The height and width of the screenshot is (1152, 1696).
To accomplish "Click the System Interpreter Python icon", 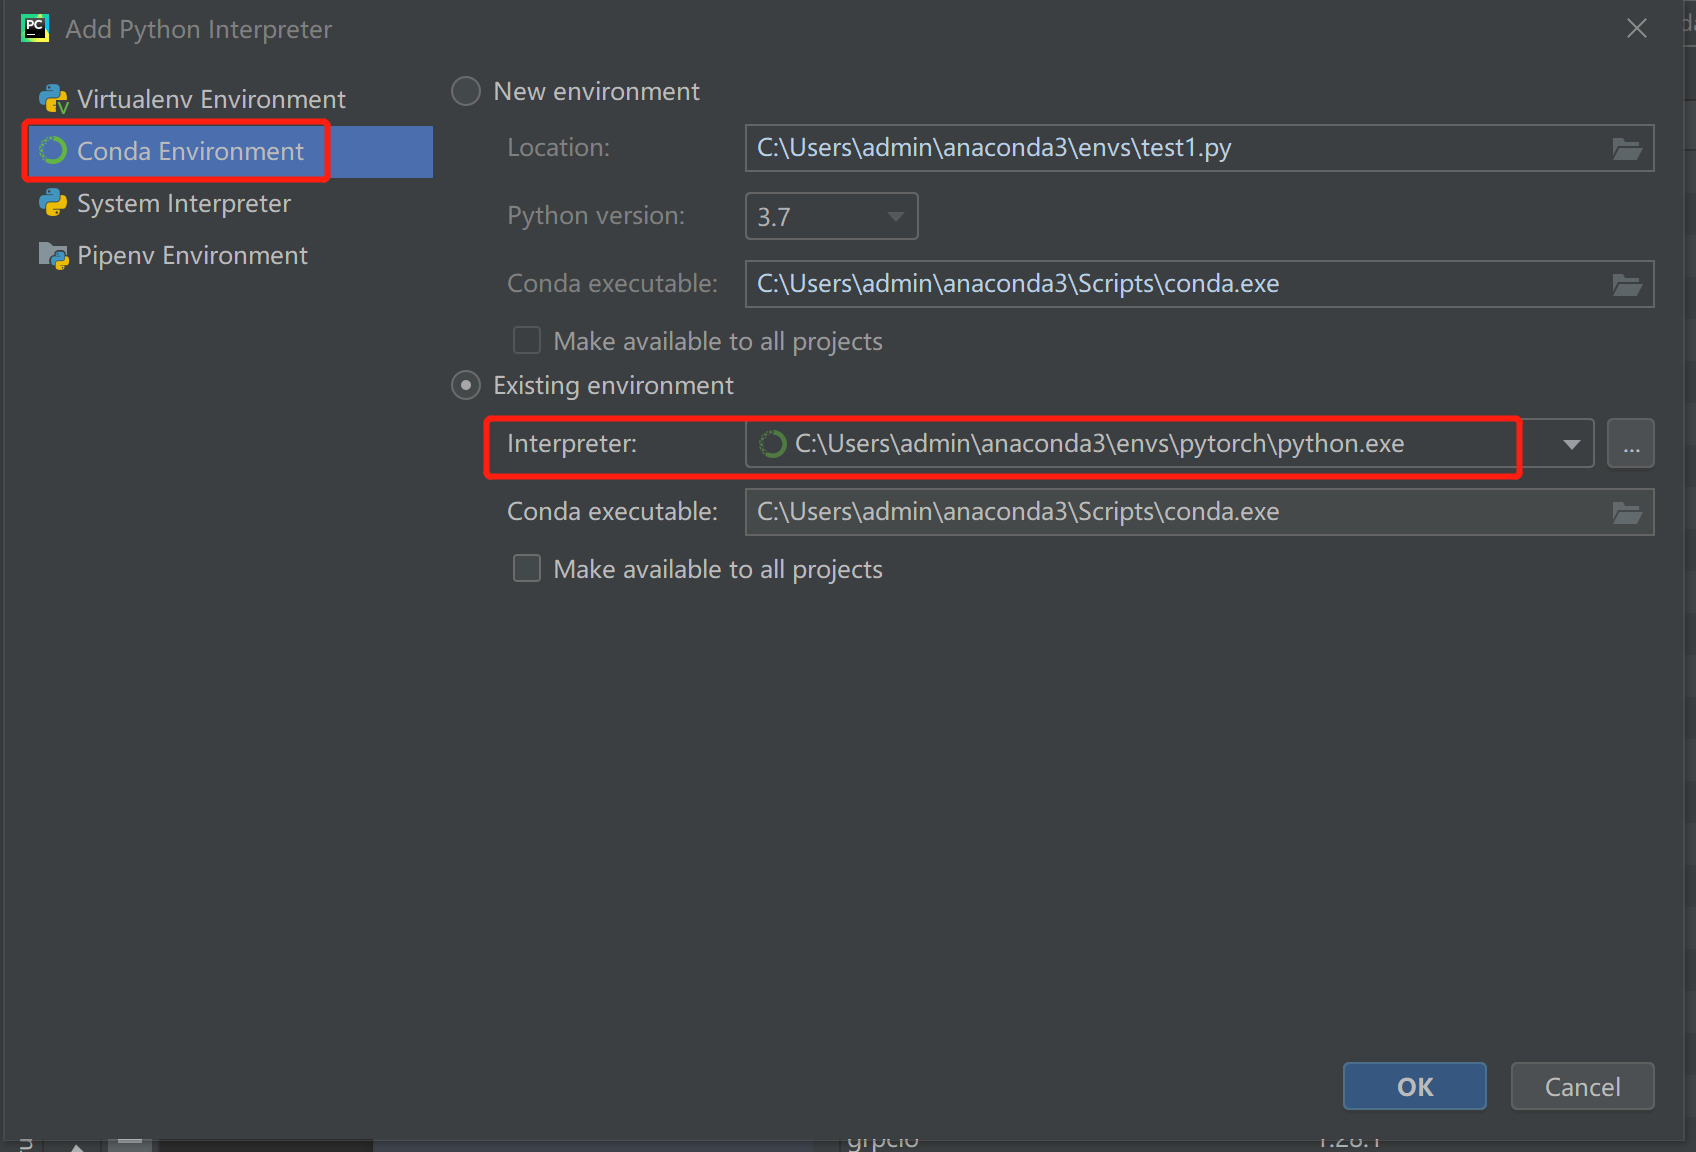I will (53, 203).
